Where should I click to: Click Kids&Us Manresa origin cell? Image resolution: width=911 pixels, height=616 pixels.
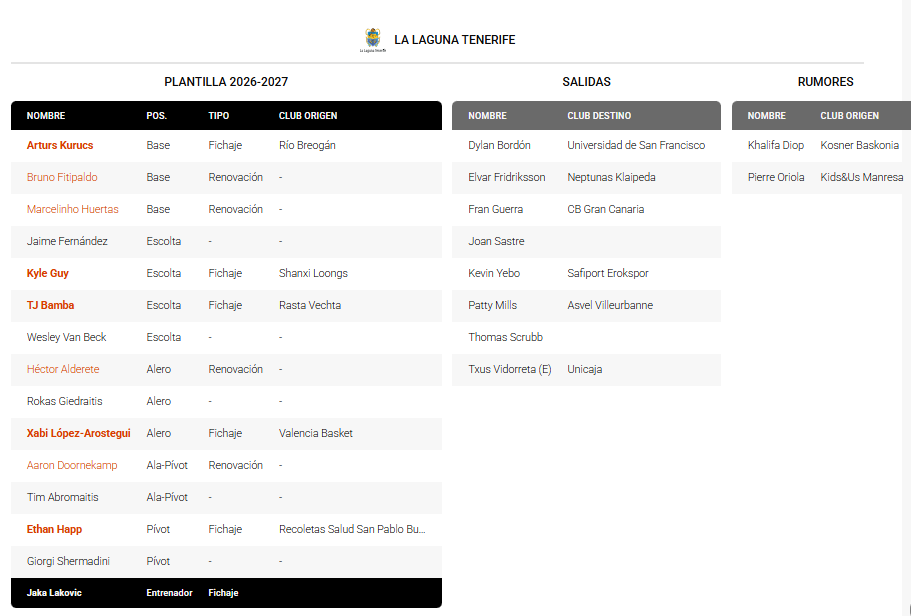862,177
